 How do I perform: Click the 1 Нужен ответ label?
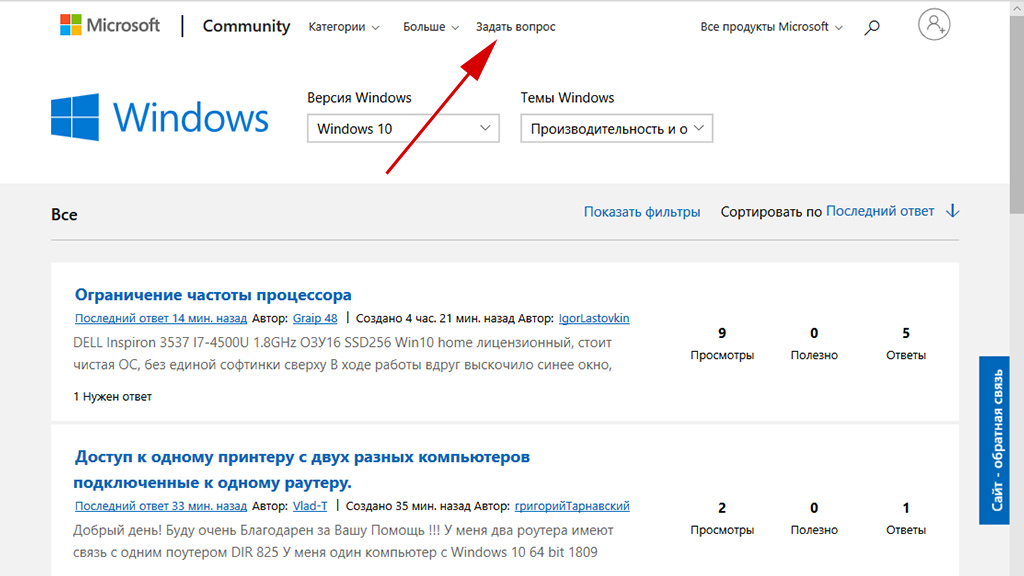coord(112,396)
